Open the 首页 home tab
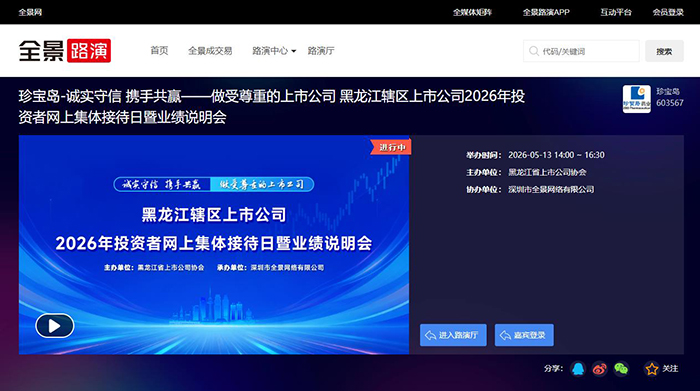This screenshot has width=700, height=391. click(159, 51)
